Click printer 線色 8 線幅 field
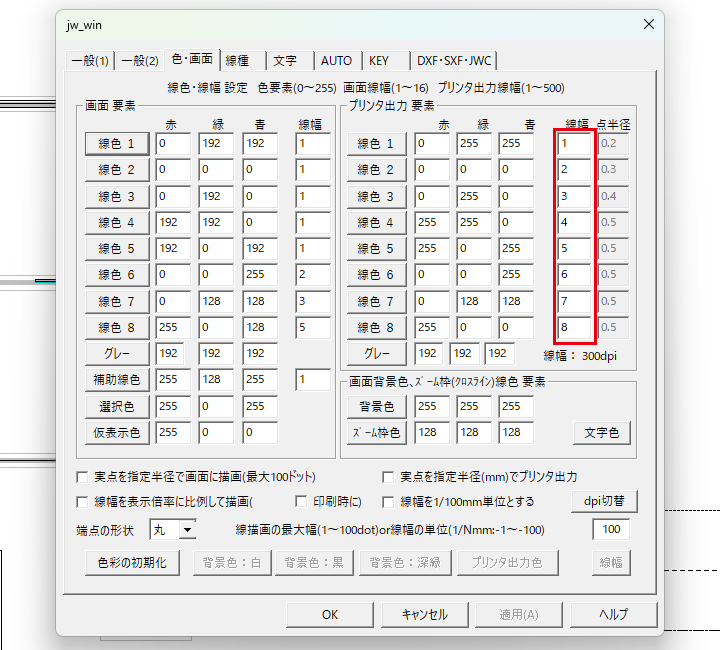This screenshot has height=650, width=720. point(574,328)
